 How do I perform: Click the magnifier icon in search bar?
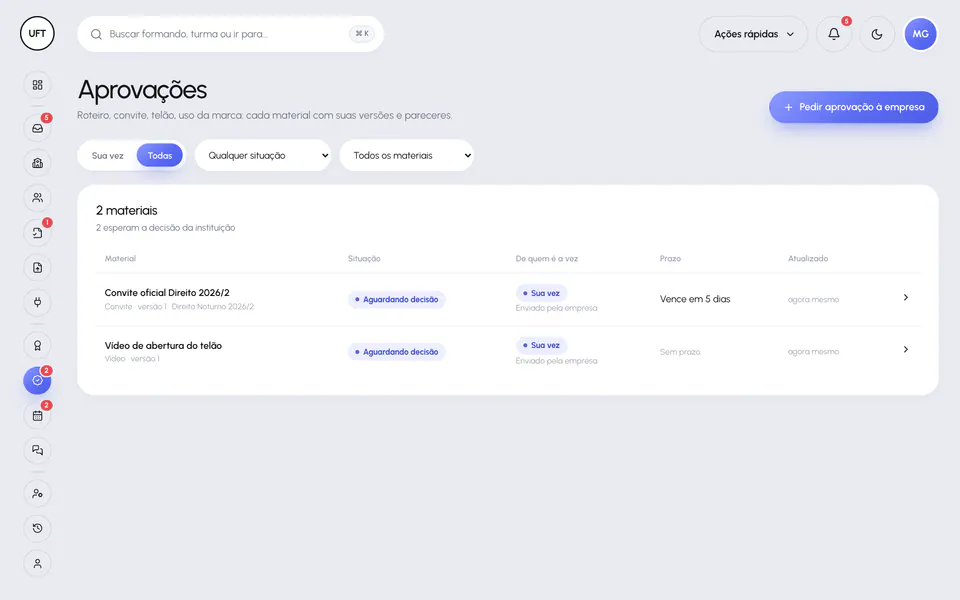coord(96,34)
